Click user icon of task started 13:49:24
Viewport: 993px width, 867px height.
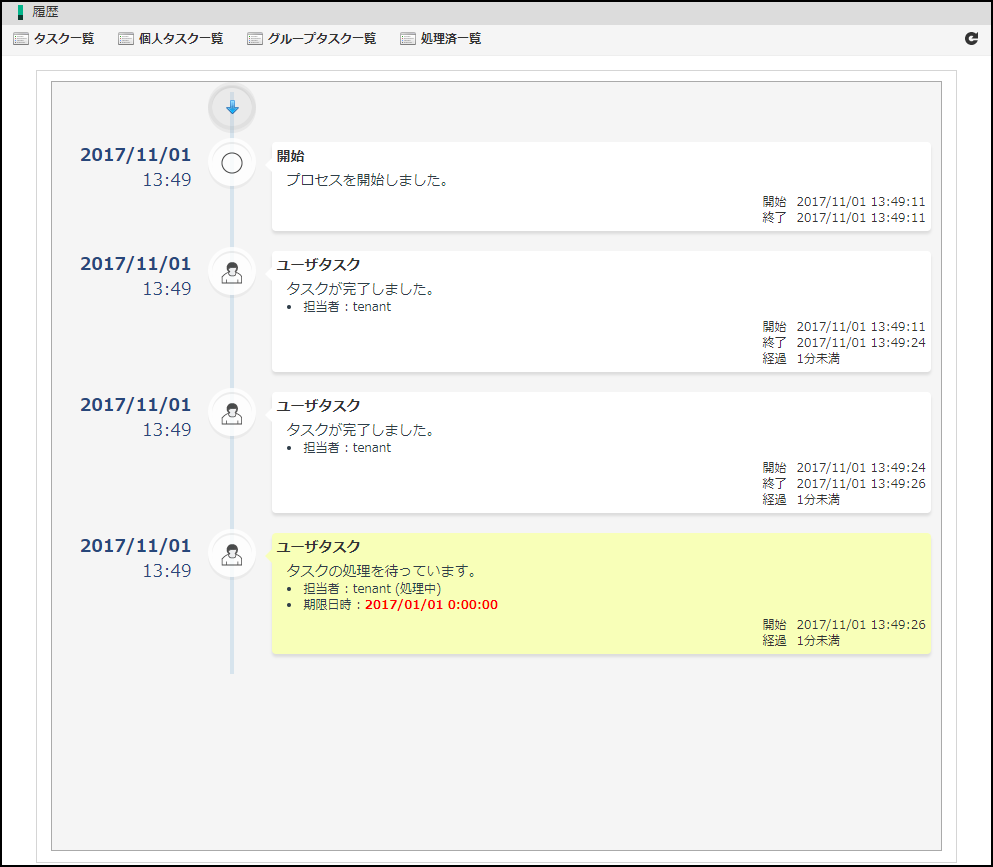232,414
